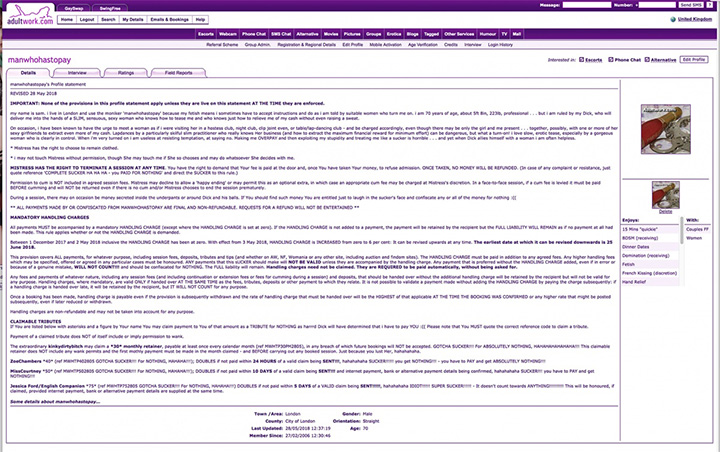The image size is (720, 452).
Task: Switch to the Ratings tab
Action: 126,73
